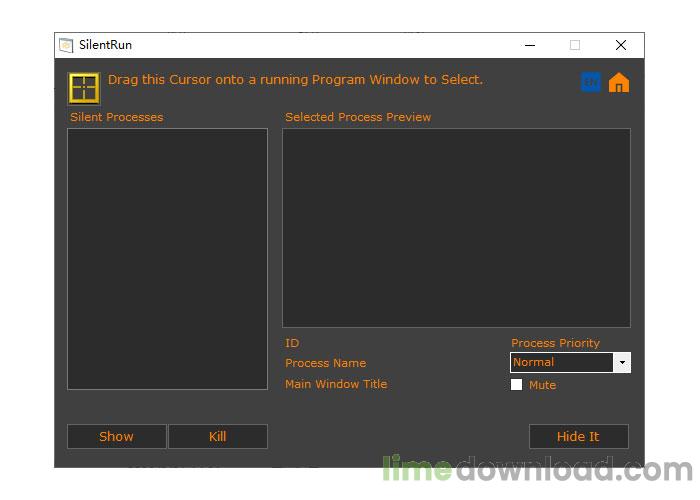Click the SilentRun title bar text
Image resolution: width=700 pixels, height=500 pixels.
click(105, 45)
